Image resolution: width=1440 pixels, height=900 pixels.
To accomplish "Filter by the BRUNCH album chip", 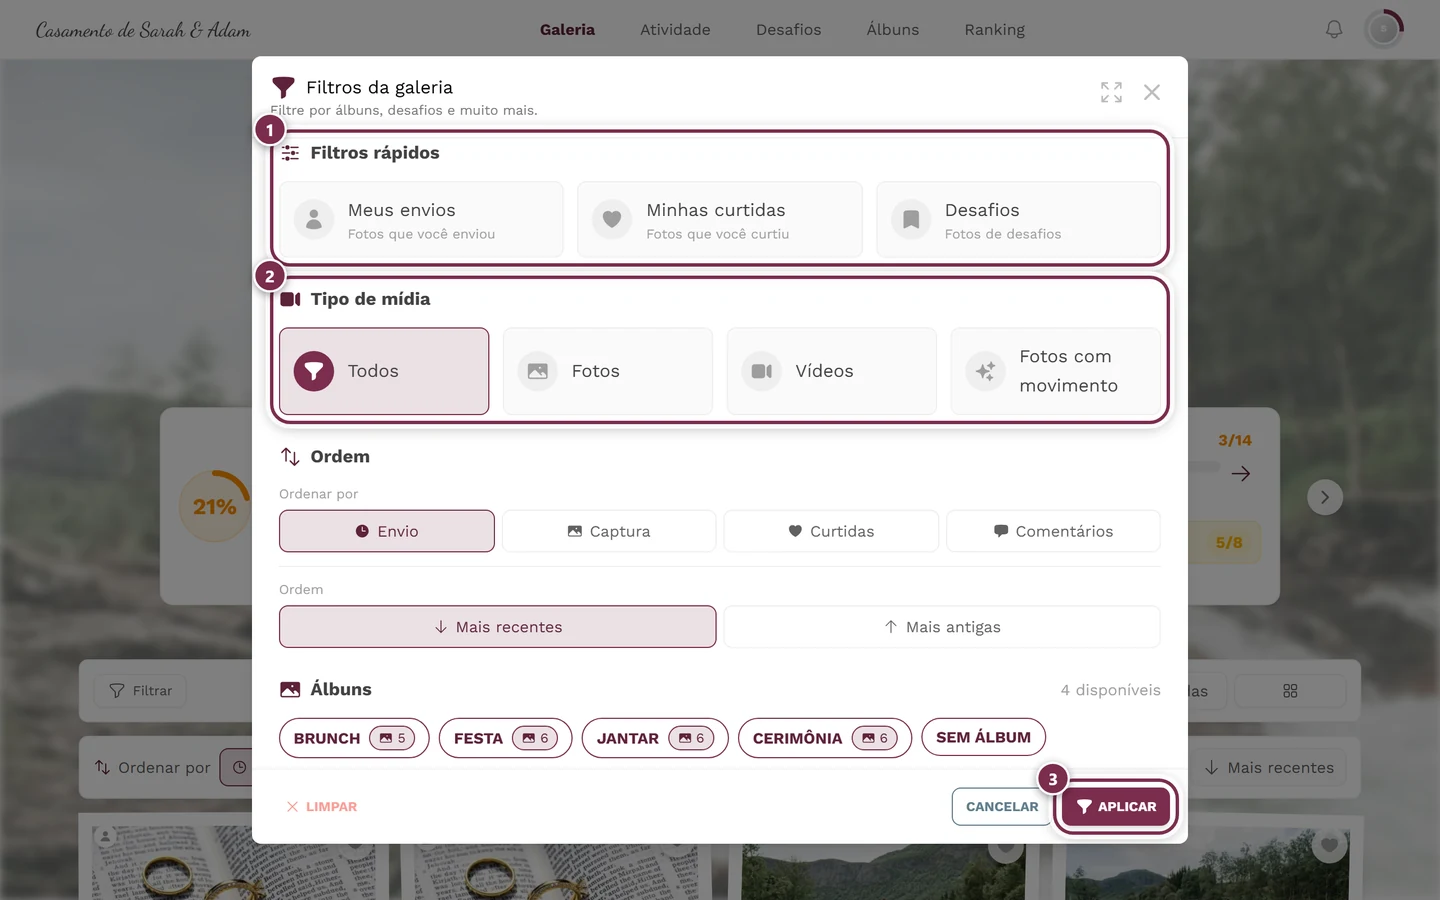I will (354, 738).
